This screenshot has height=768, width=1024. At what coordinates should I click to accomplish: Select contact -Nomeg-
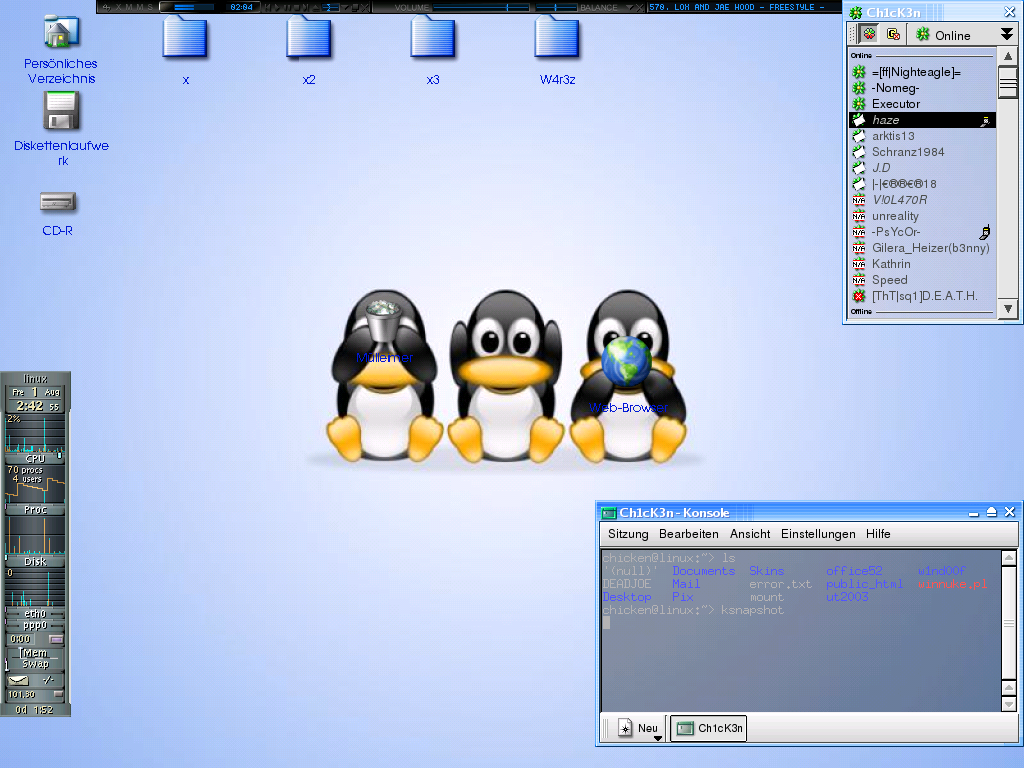pyautogui.click(x=922, y=88)
